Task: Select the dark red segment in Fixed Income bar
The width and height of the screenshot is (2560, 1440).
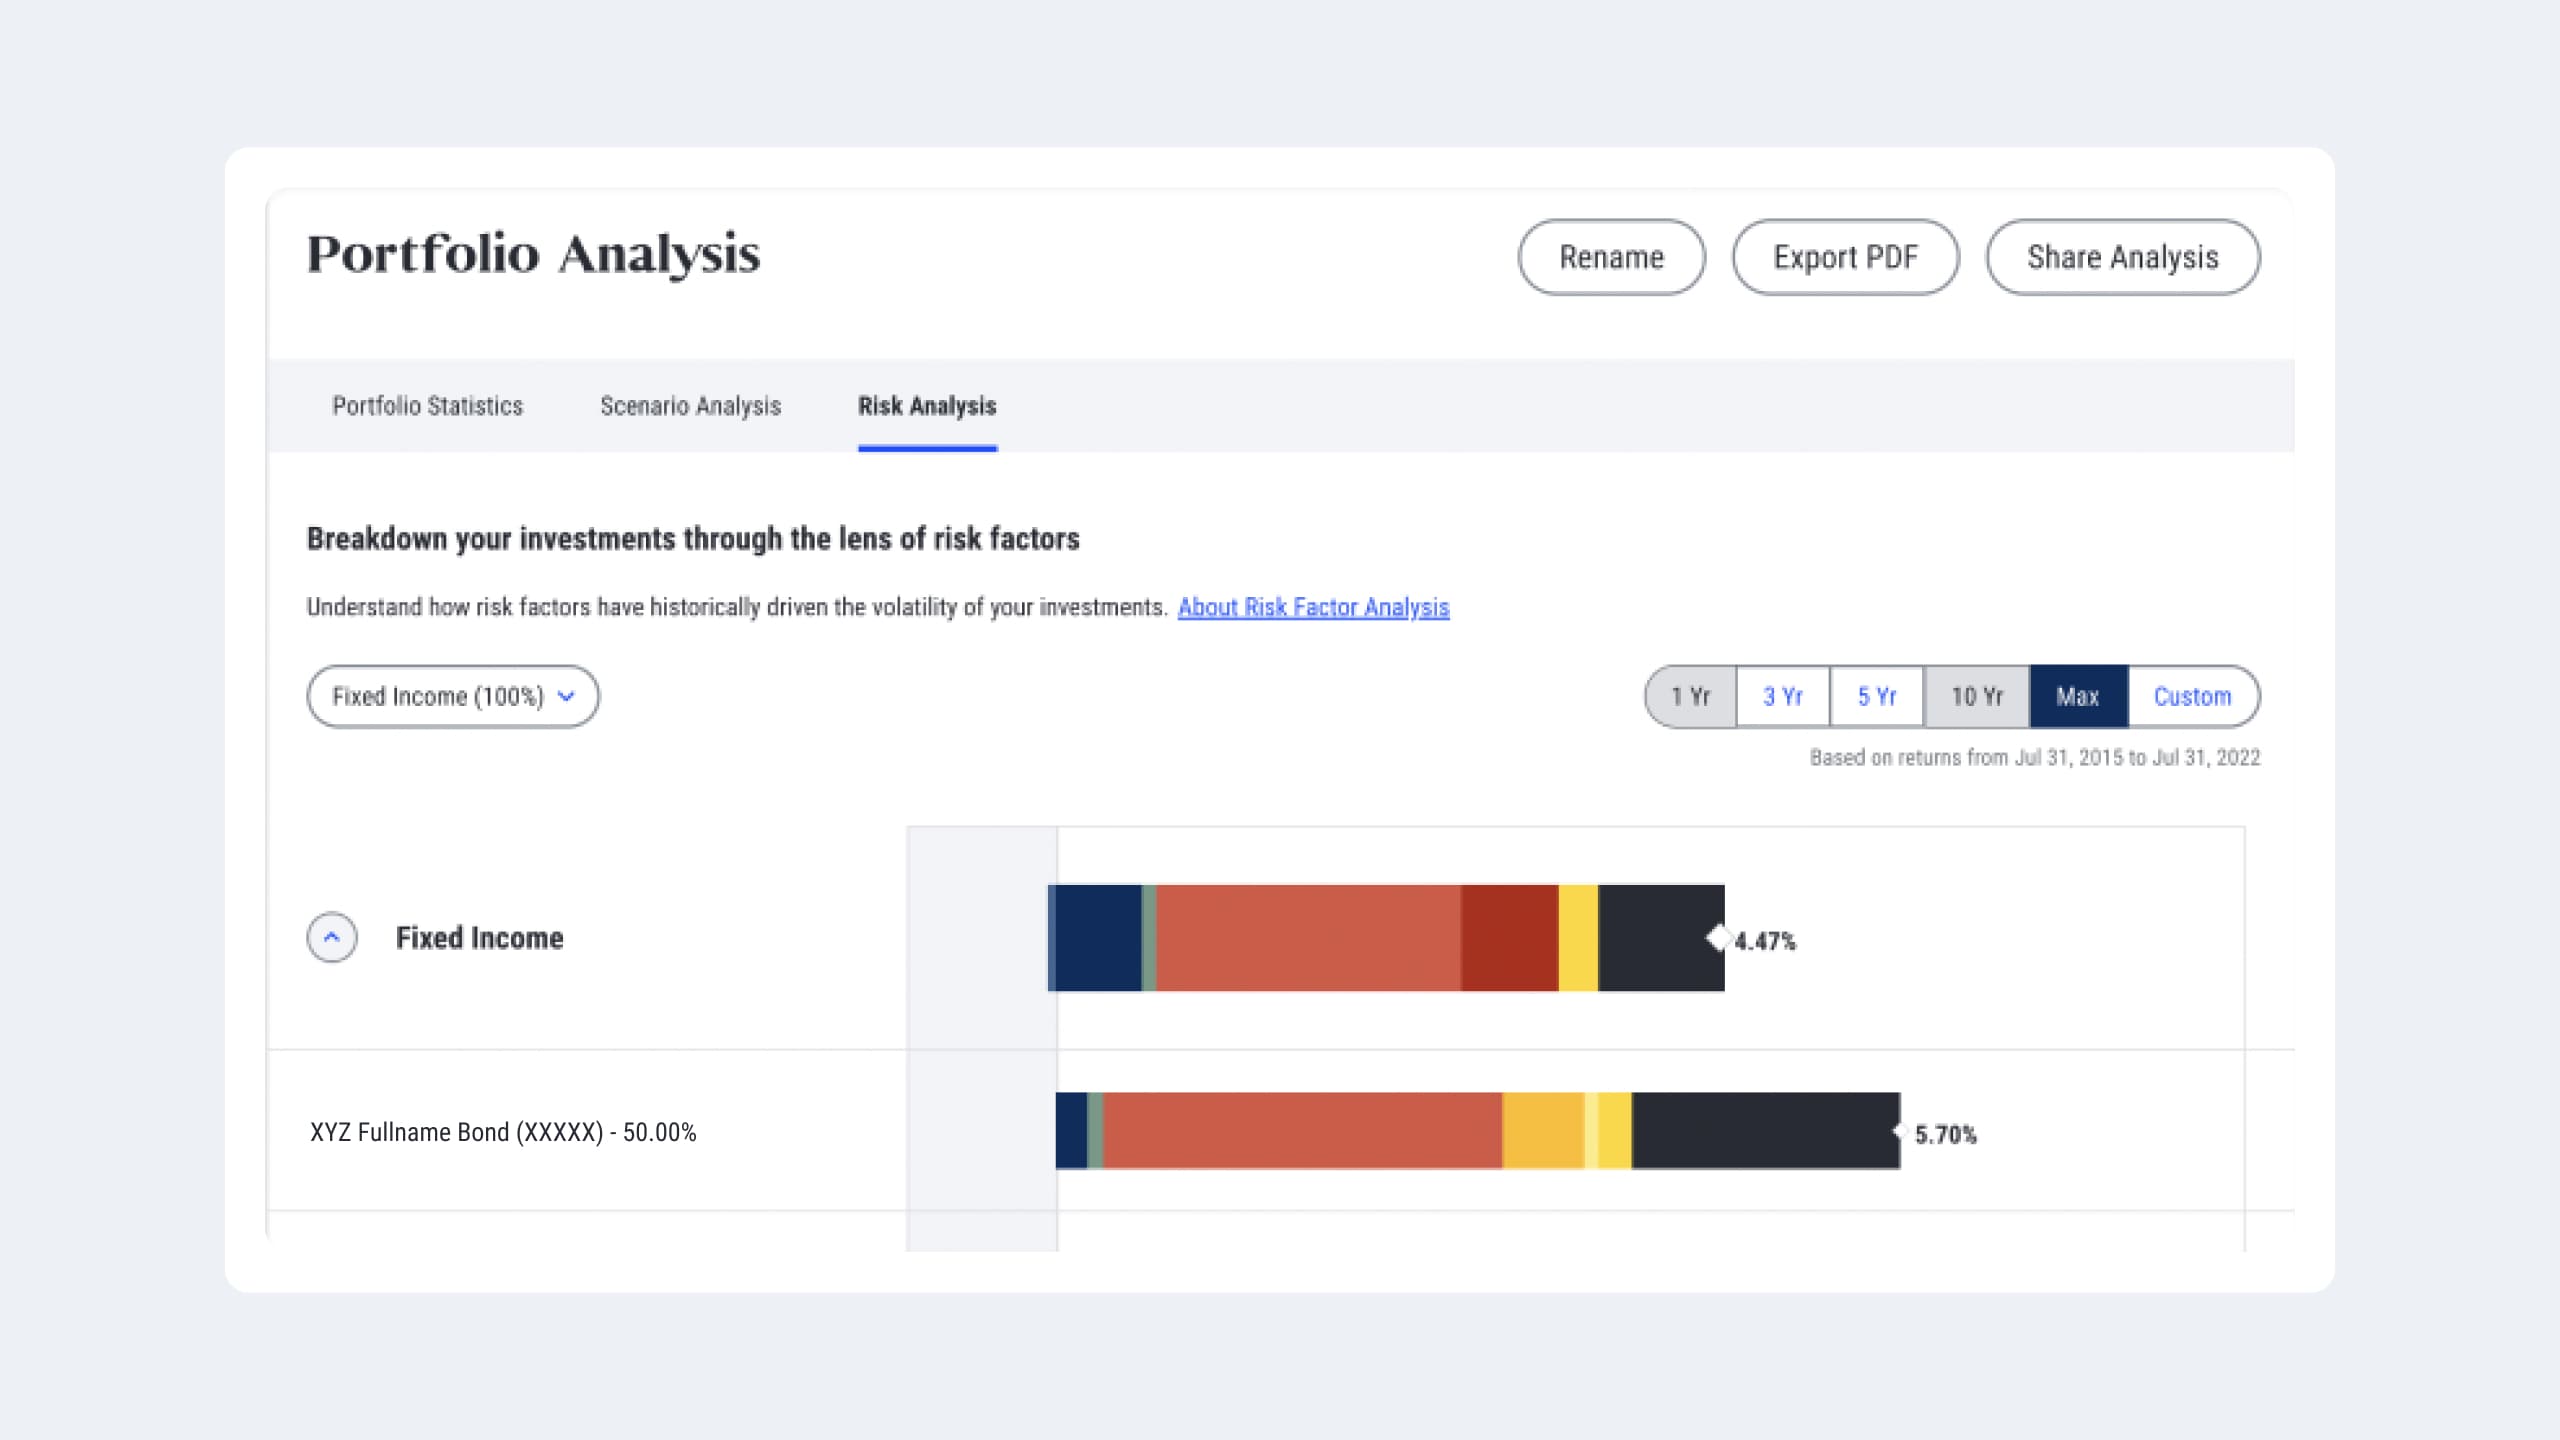Action: coord(1508,938)
